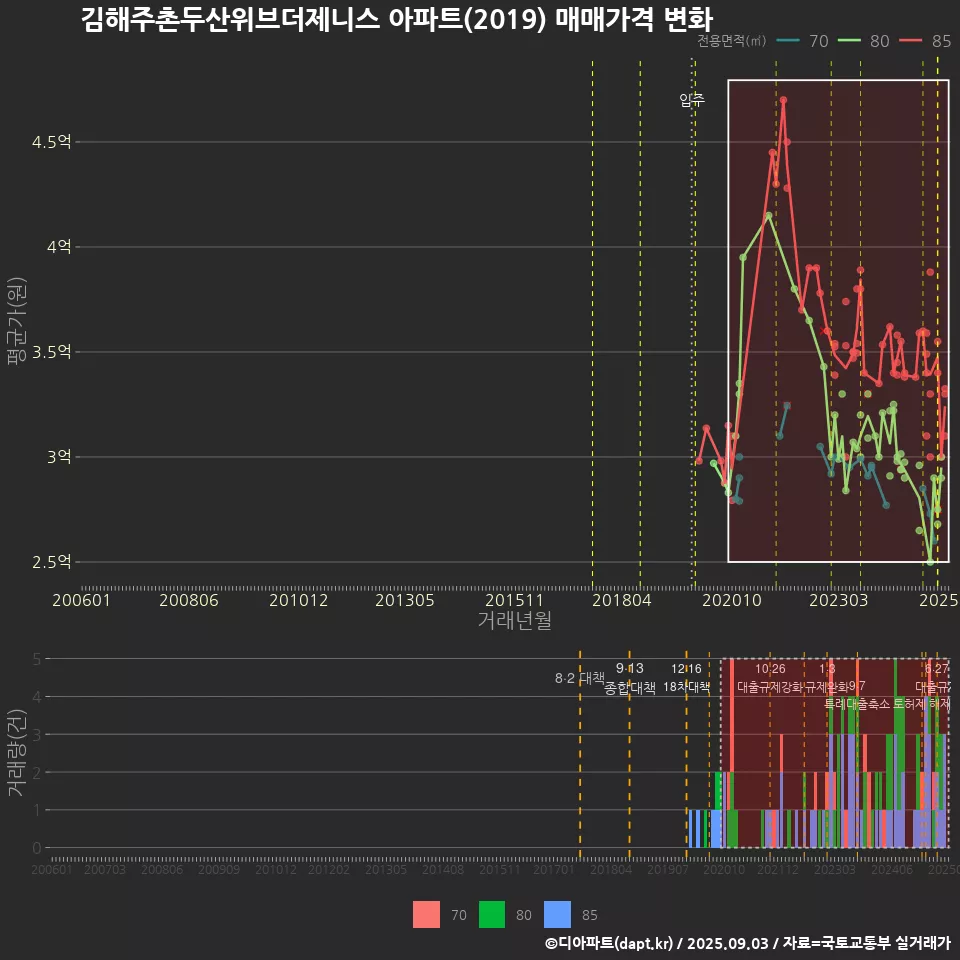
Task: Click the '9·13' policy date label
Action: tap(629, 669)
